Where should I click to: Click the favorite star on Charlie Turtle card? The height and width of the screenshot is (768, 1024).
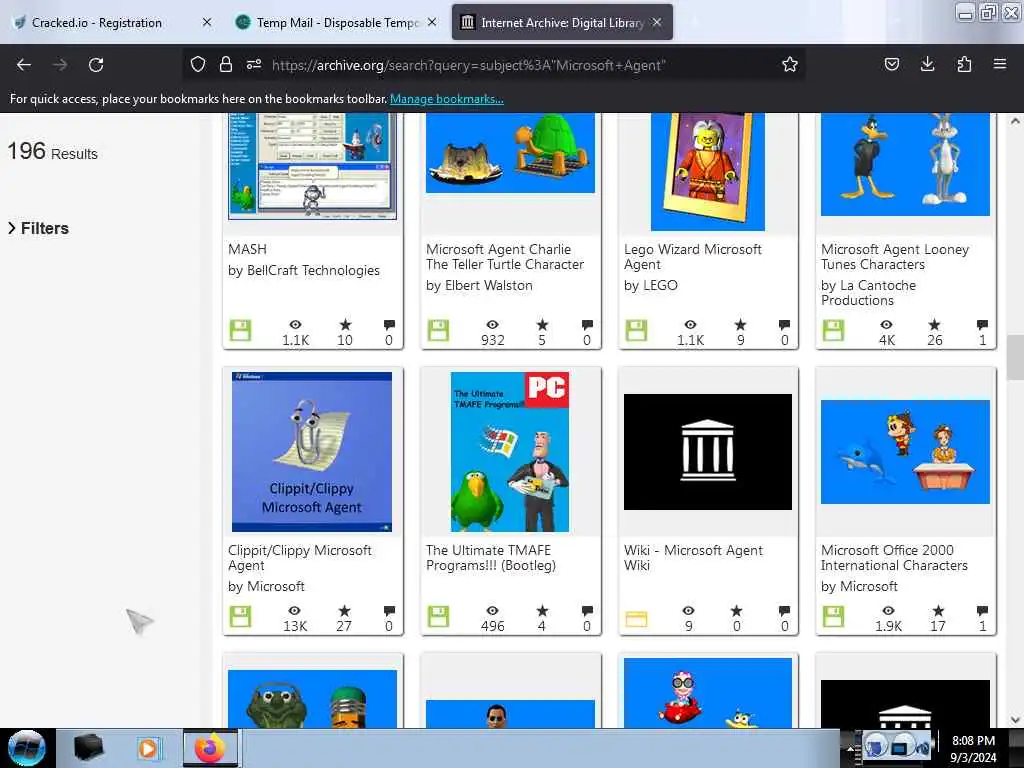[542, 325]
